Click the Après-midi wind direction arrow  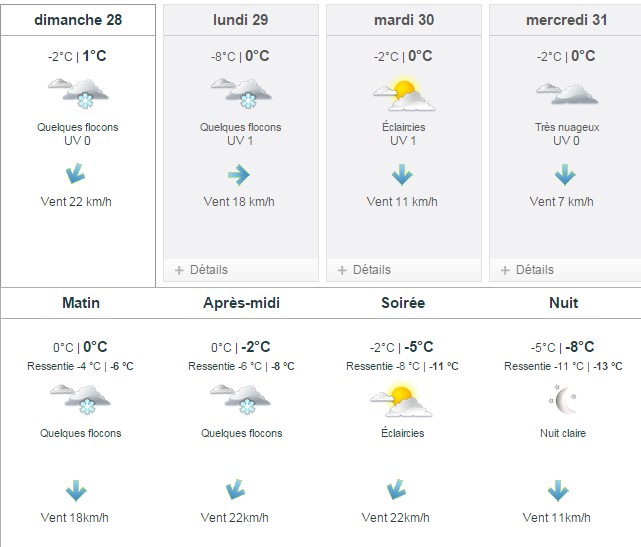(x=235, y=489)
